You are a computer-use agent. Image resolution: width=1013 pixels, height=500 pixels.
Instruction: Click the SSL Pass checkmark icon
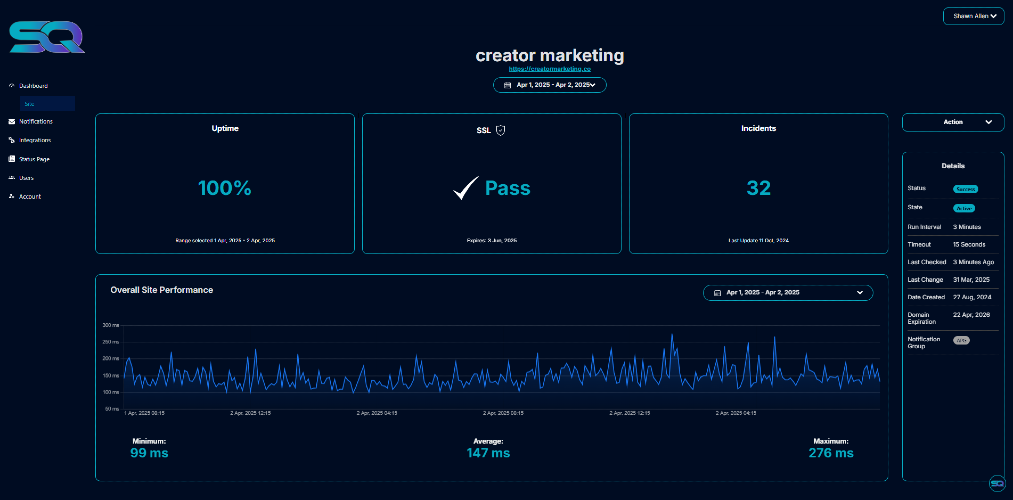(x=466, y=188)
